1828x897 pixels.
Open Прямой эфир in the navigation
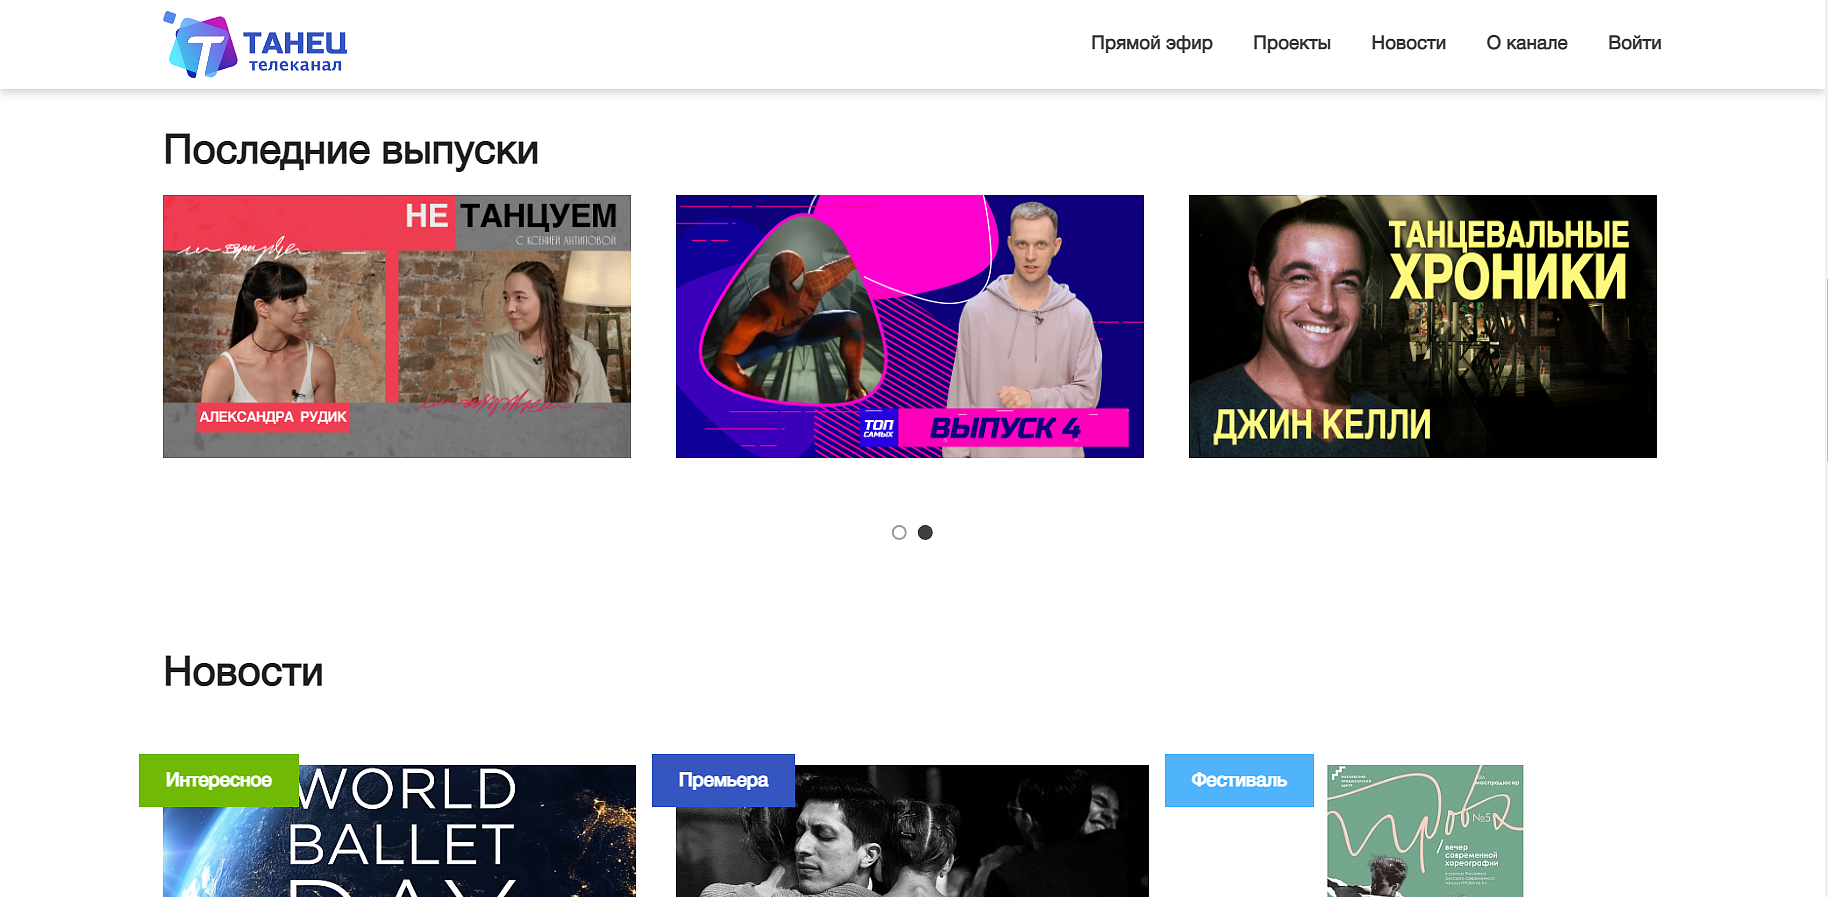click(x=1151, y=43)
